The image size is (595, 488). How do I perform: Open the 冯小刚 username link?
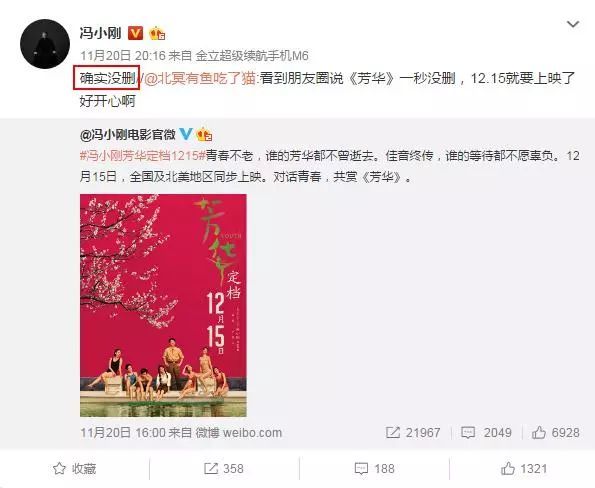(x=101, y=33)
